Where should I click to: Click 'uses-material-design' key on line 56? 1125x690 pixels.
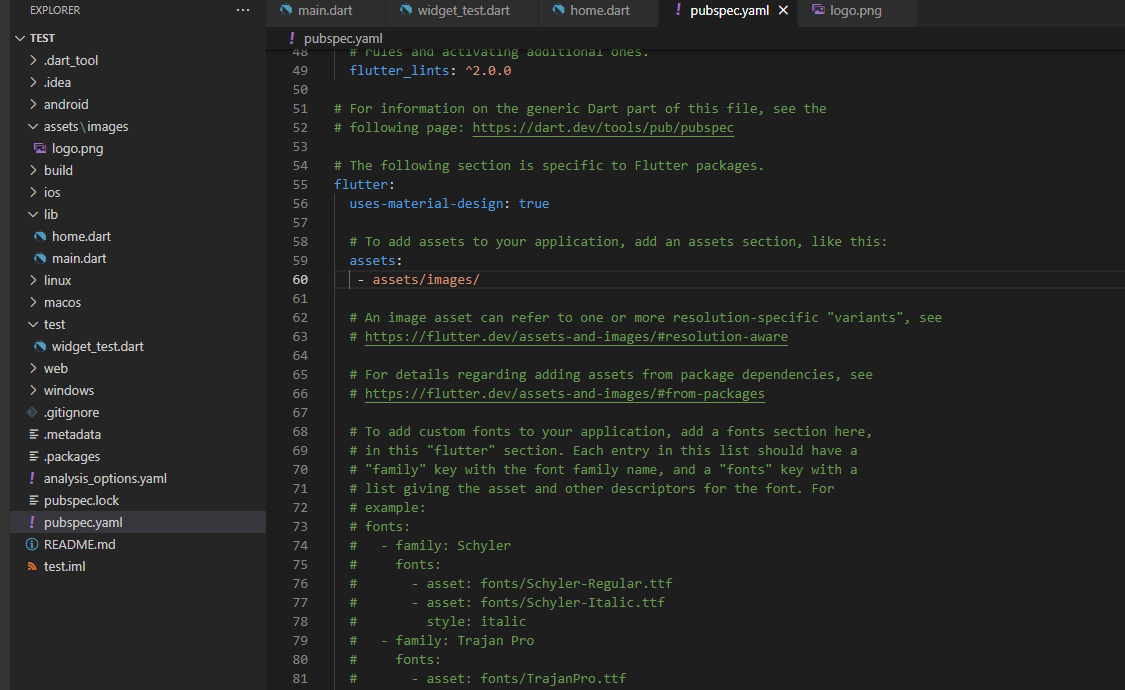click(426, 204)
